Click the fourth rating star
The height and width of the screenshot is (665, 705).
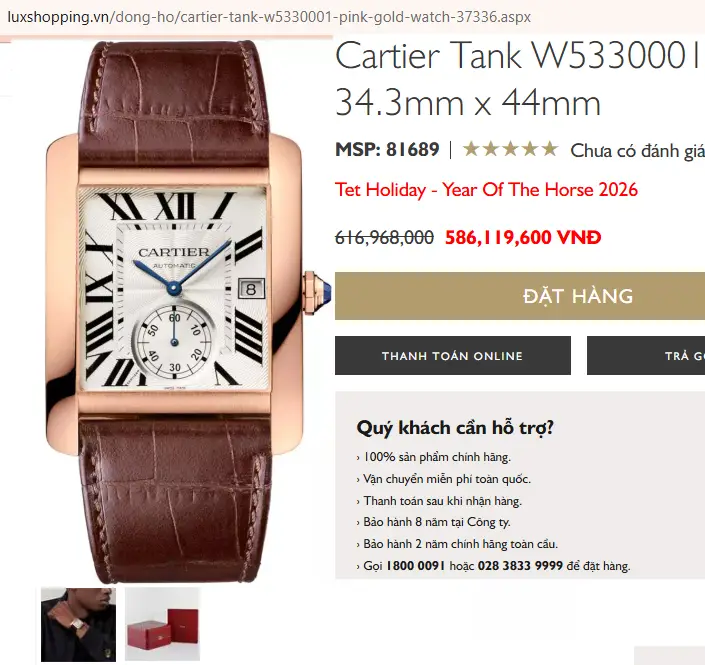coord(530,149)
